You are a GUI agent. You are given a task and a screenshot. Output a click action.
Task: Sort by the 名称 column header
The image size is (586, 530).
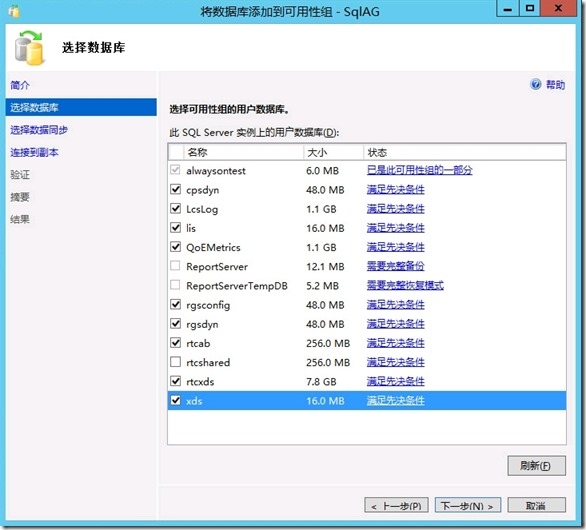coord(243,152)
